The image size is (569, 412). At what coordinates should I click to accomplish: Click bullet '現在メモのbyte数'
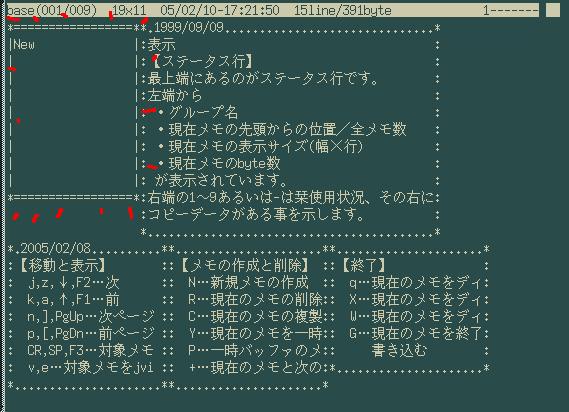220,163
